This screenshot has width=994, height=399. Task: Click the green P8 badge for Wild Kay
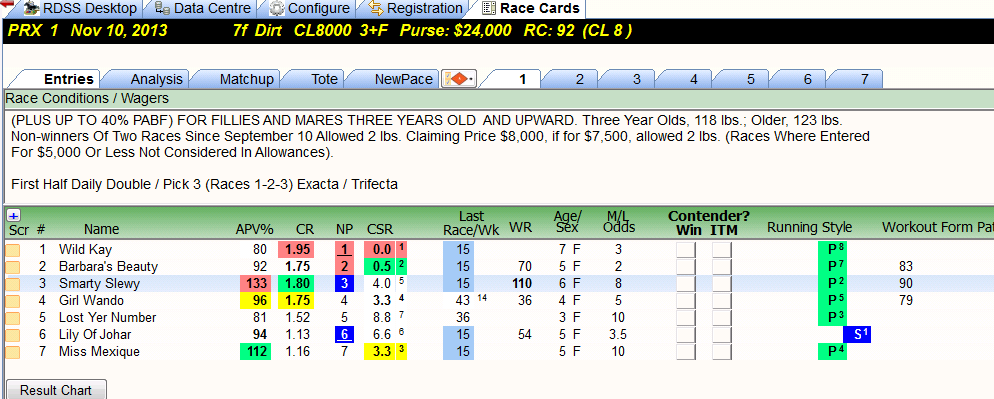[x=833, y=250]
